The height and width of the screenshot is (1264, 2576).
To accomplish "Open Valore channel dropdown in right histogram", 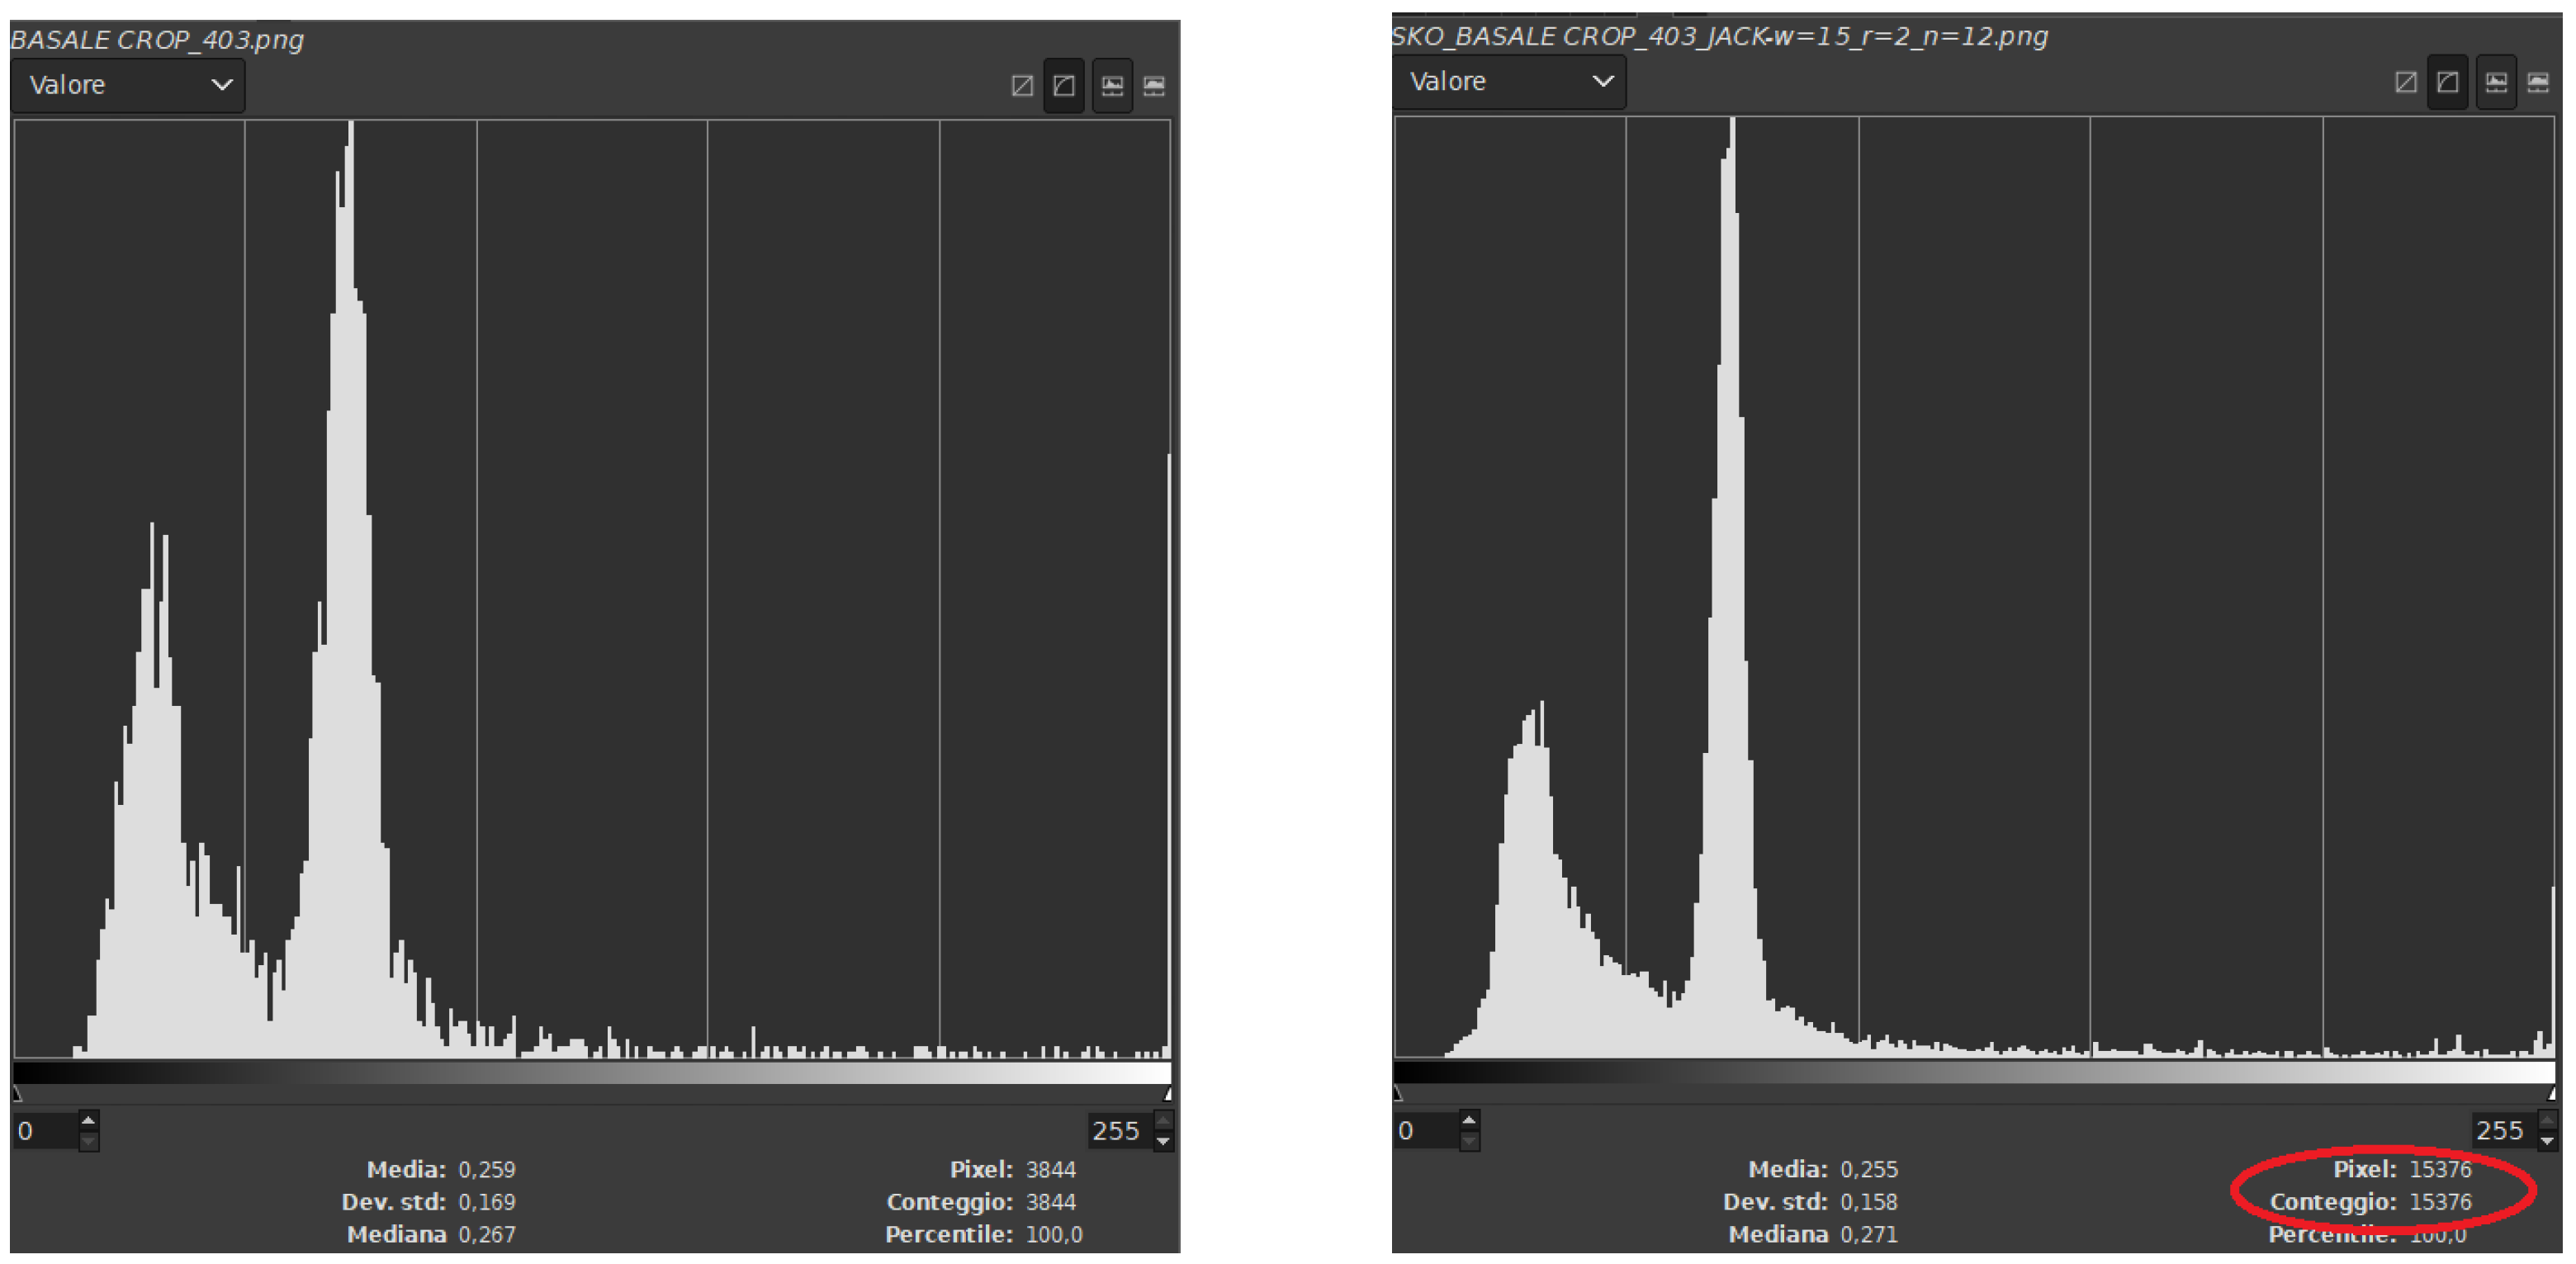I will point(1509,81).
